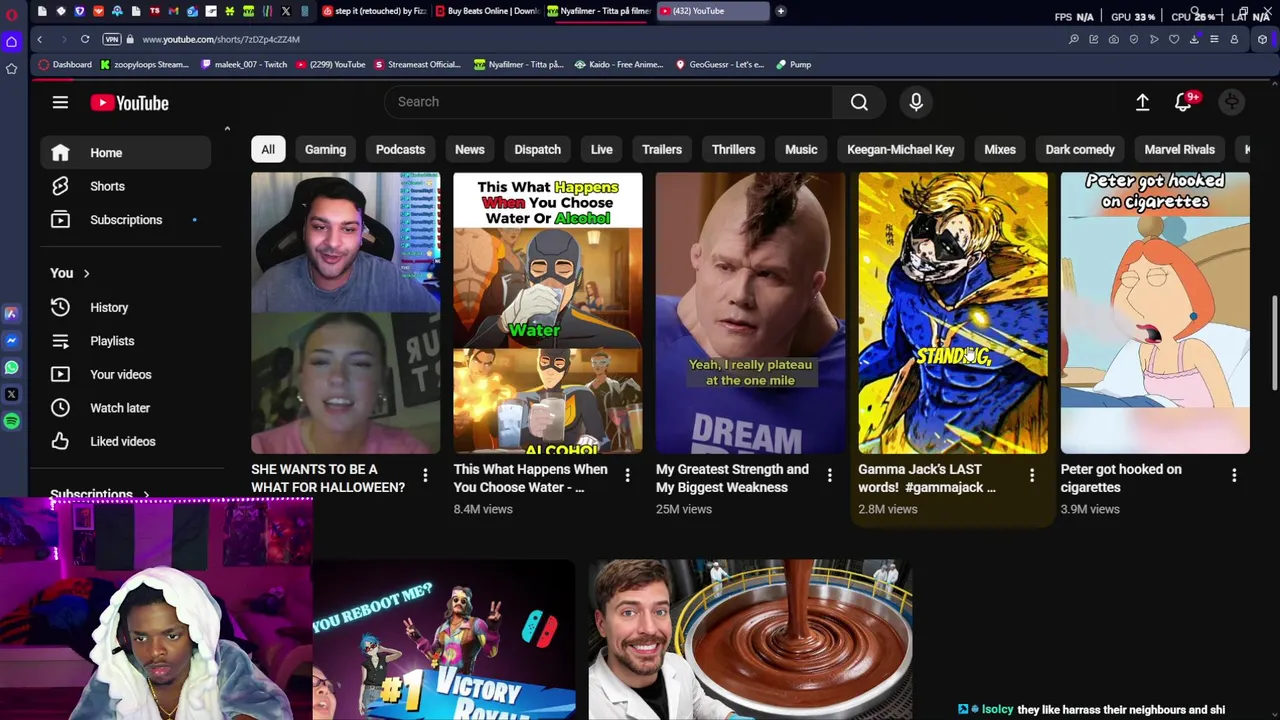Open options for Gamma Jack's LAST words short
The width and height of the screenshot is (1280, 720).
point(1032,476)
